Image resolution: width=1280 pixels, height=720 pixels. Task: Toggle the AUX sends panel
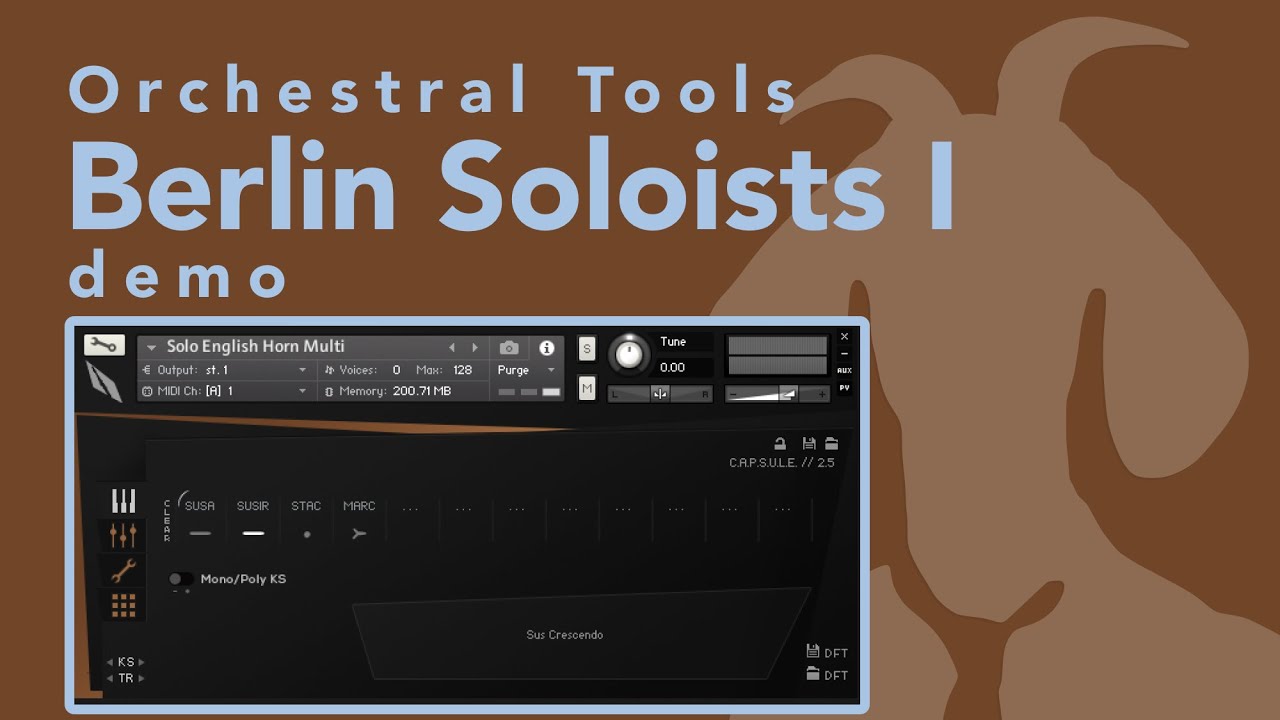click(844, 371)
